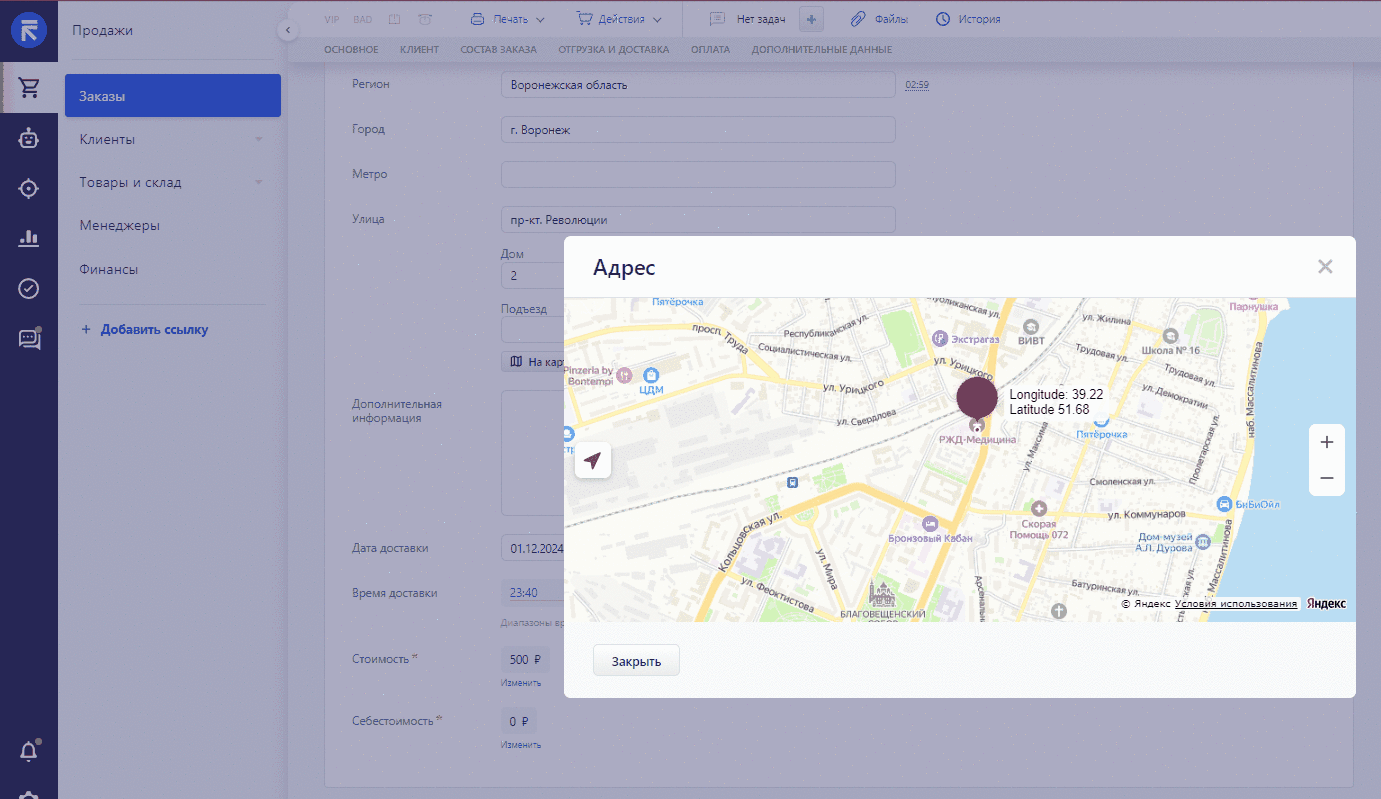The width and height of the screenshot is (1381, 799).
Task: Click the BAD client mark
Action: 363,19
